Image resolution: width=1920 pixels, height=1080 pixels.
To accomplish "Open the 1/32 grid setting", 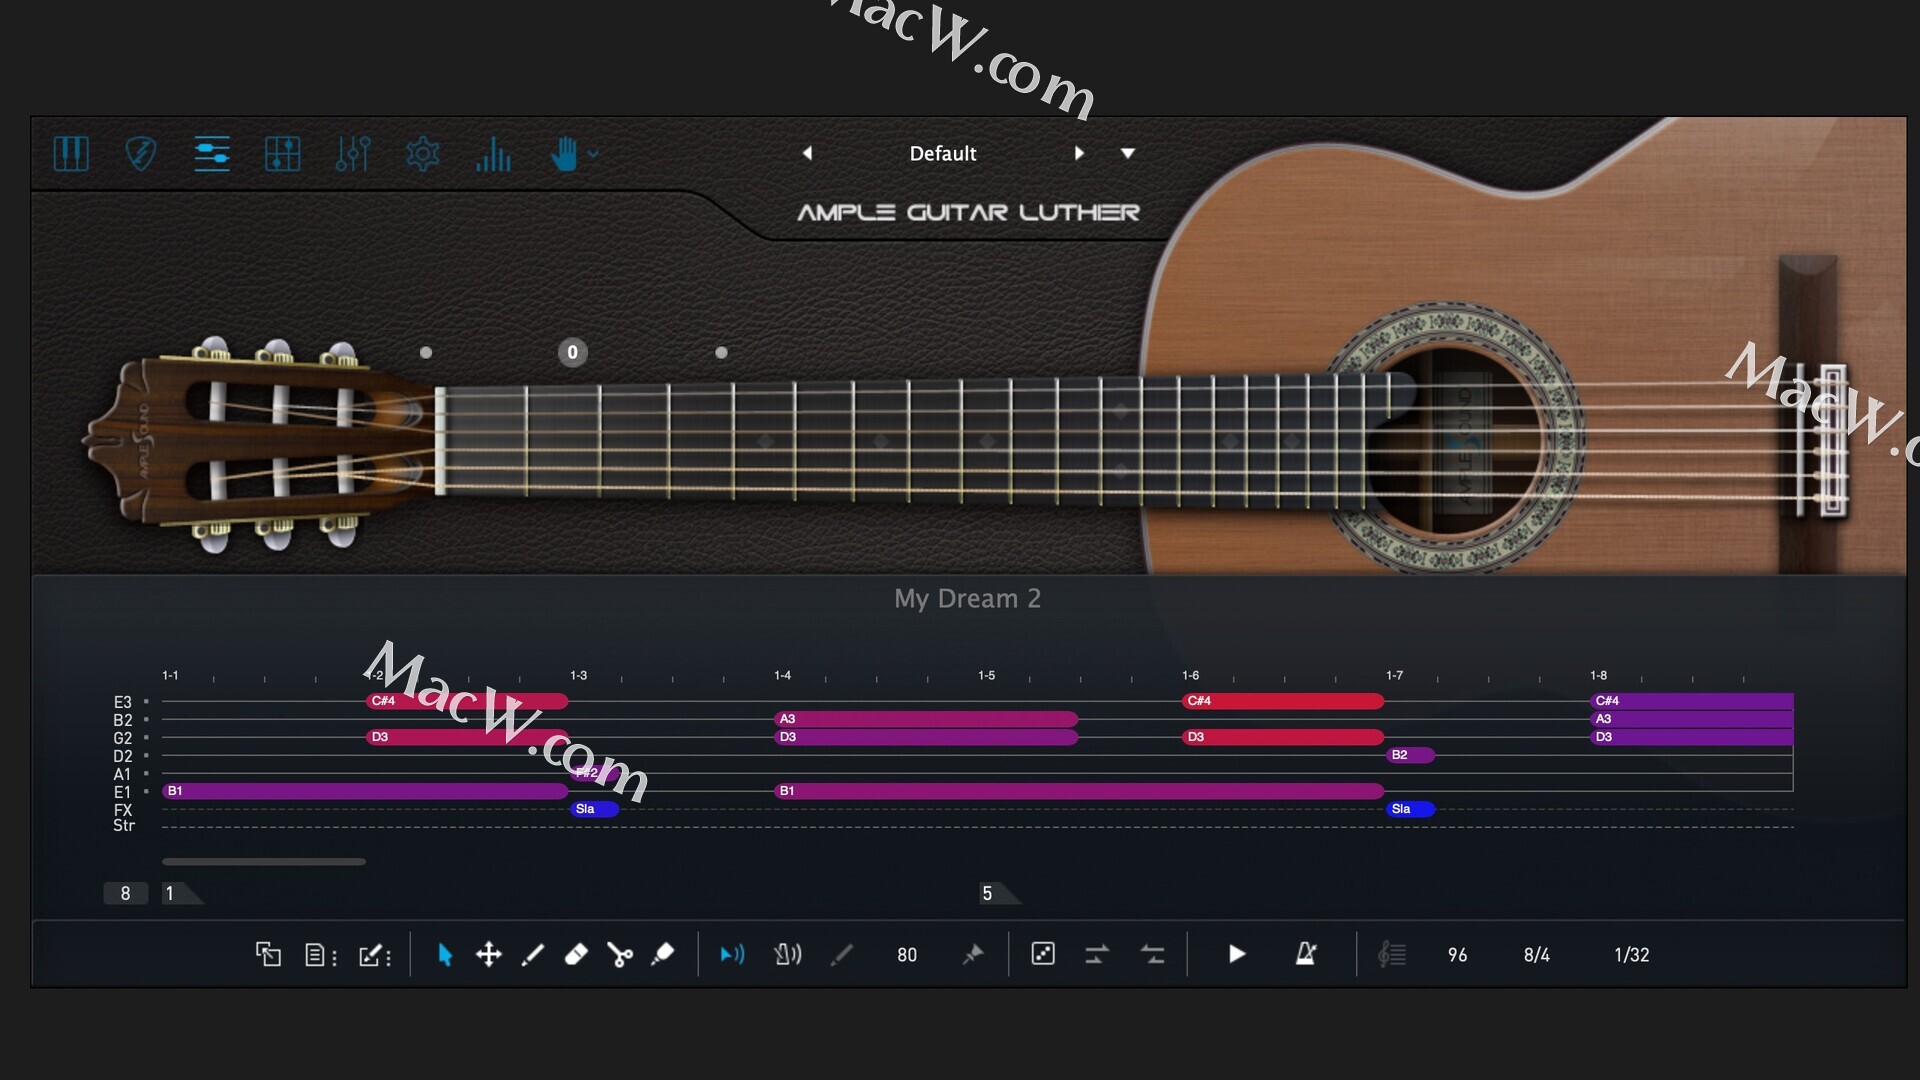I will [1632, 955].
